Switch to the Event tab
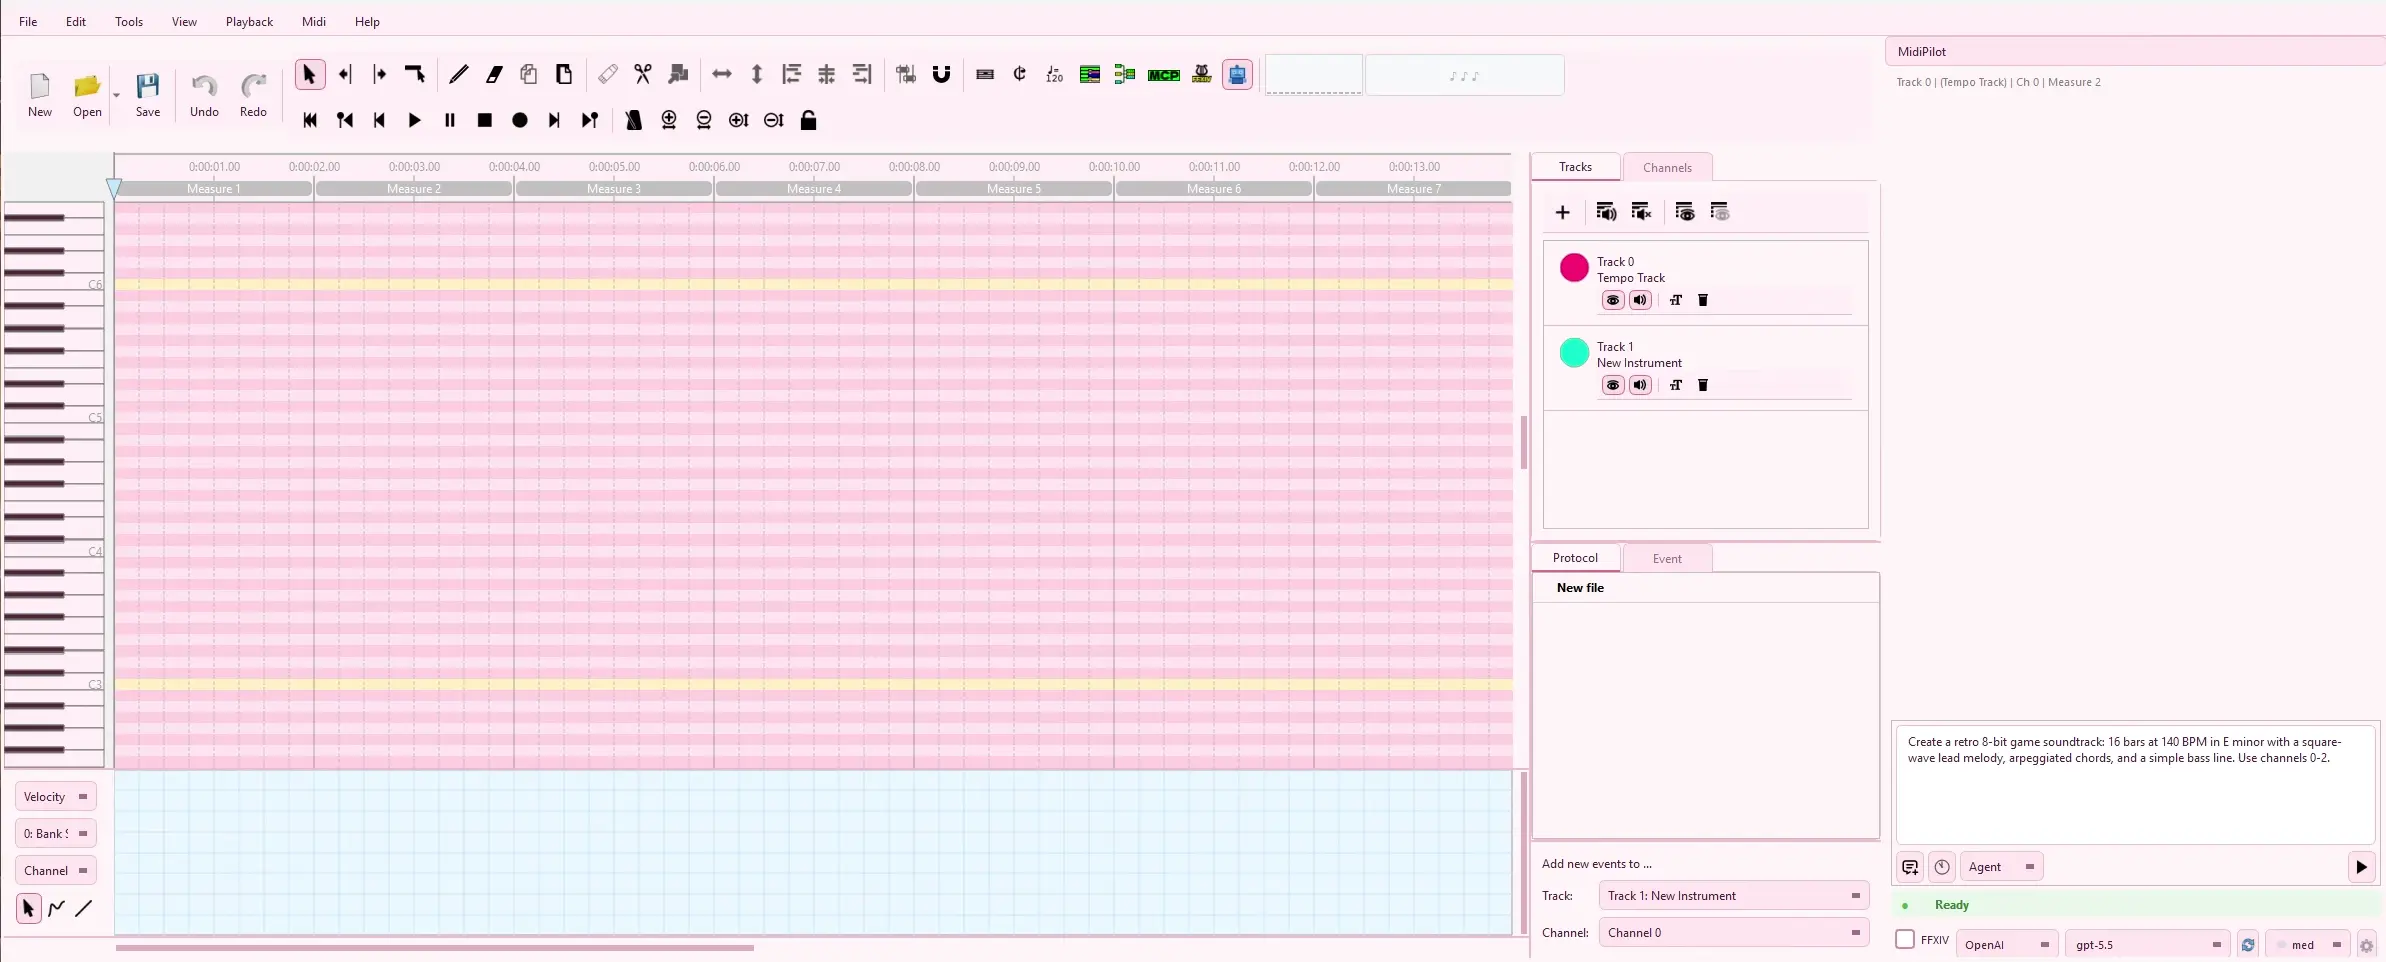 (x=1667, y=558)
